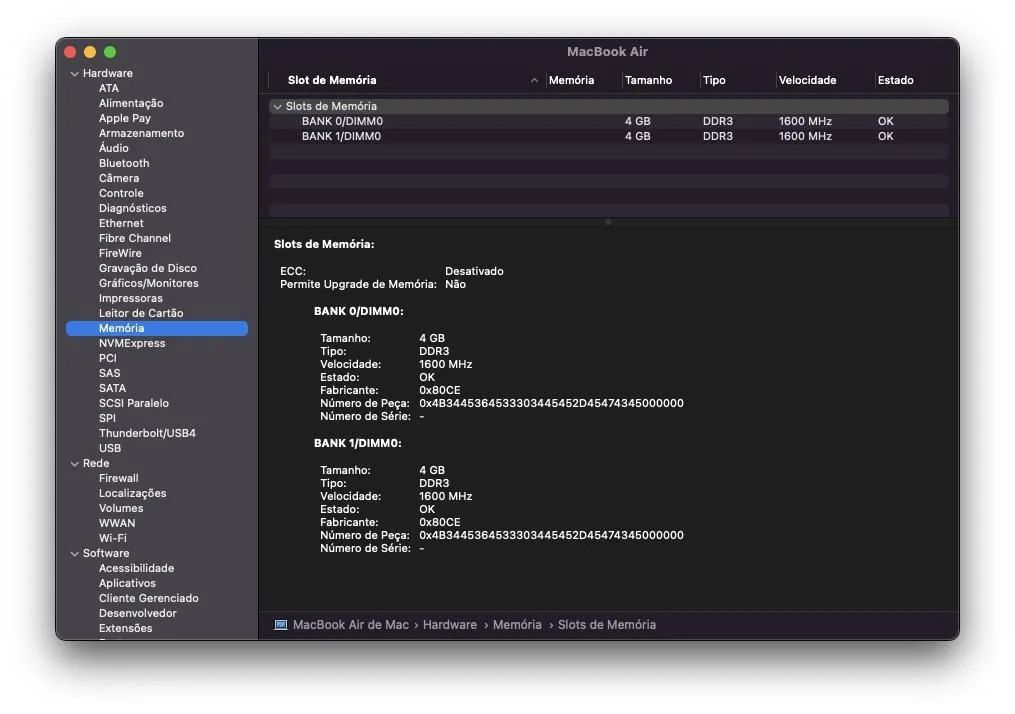Select the BANK 0/DIMM0 table row

(609, 121)
